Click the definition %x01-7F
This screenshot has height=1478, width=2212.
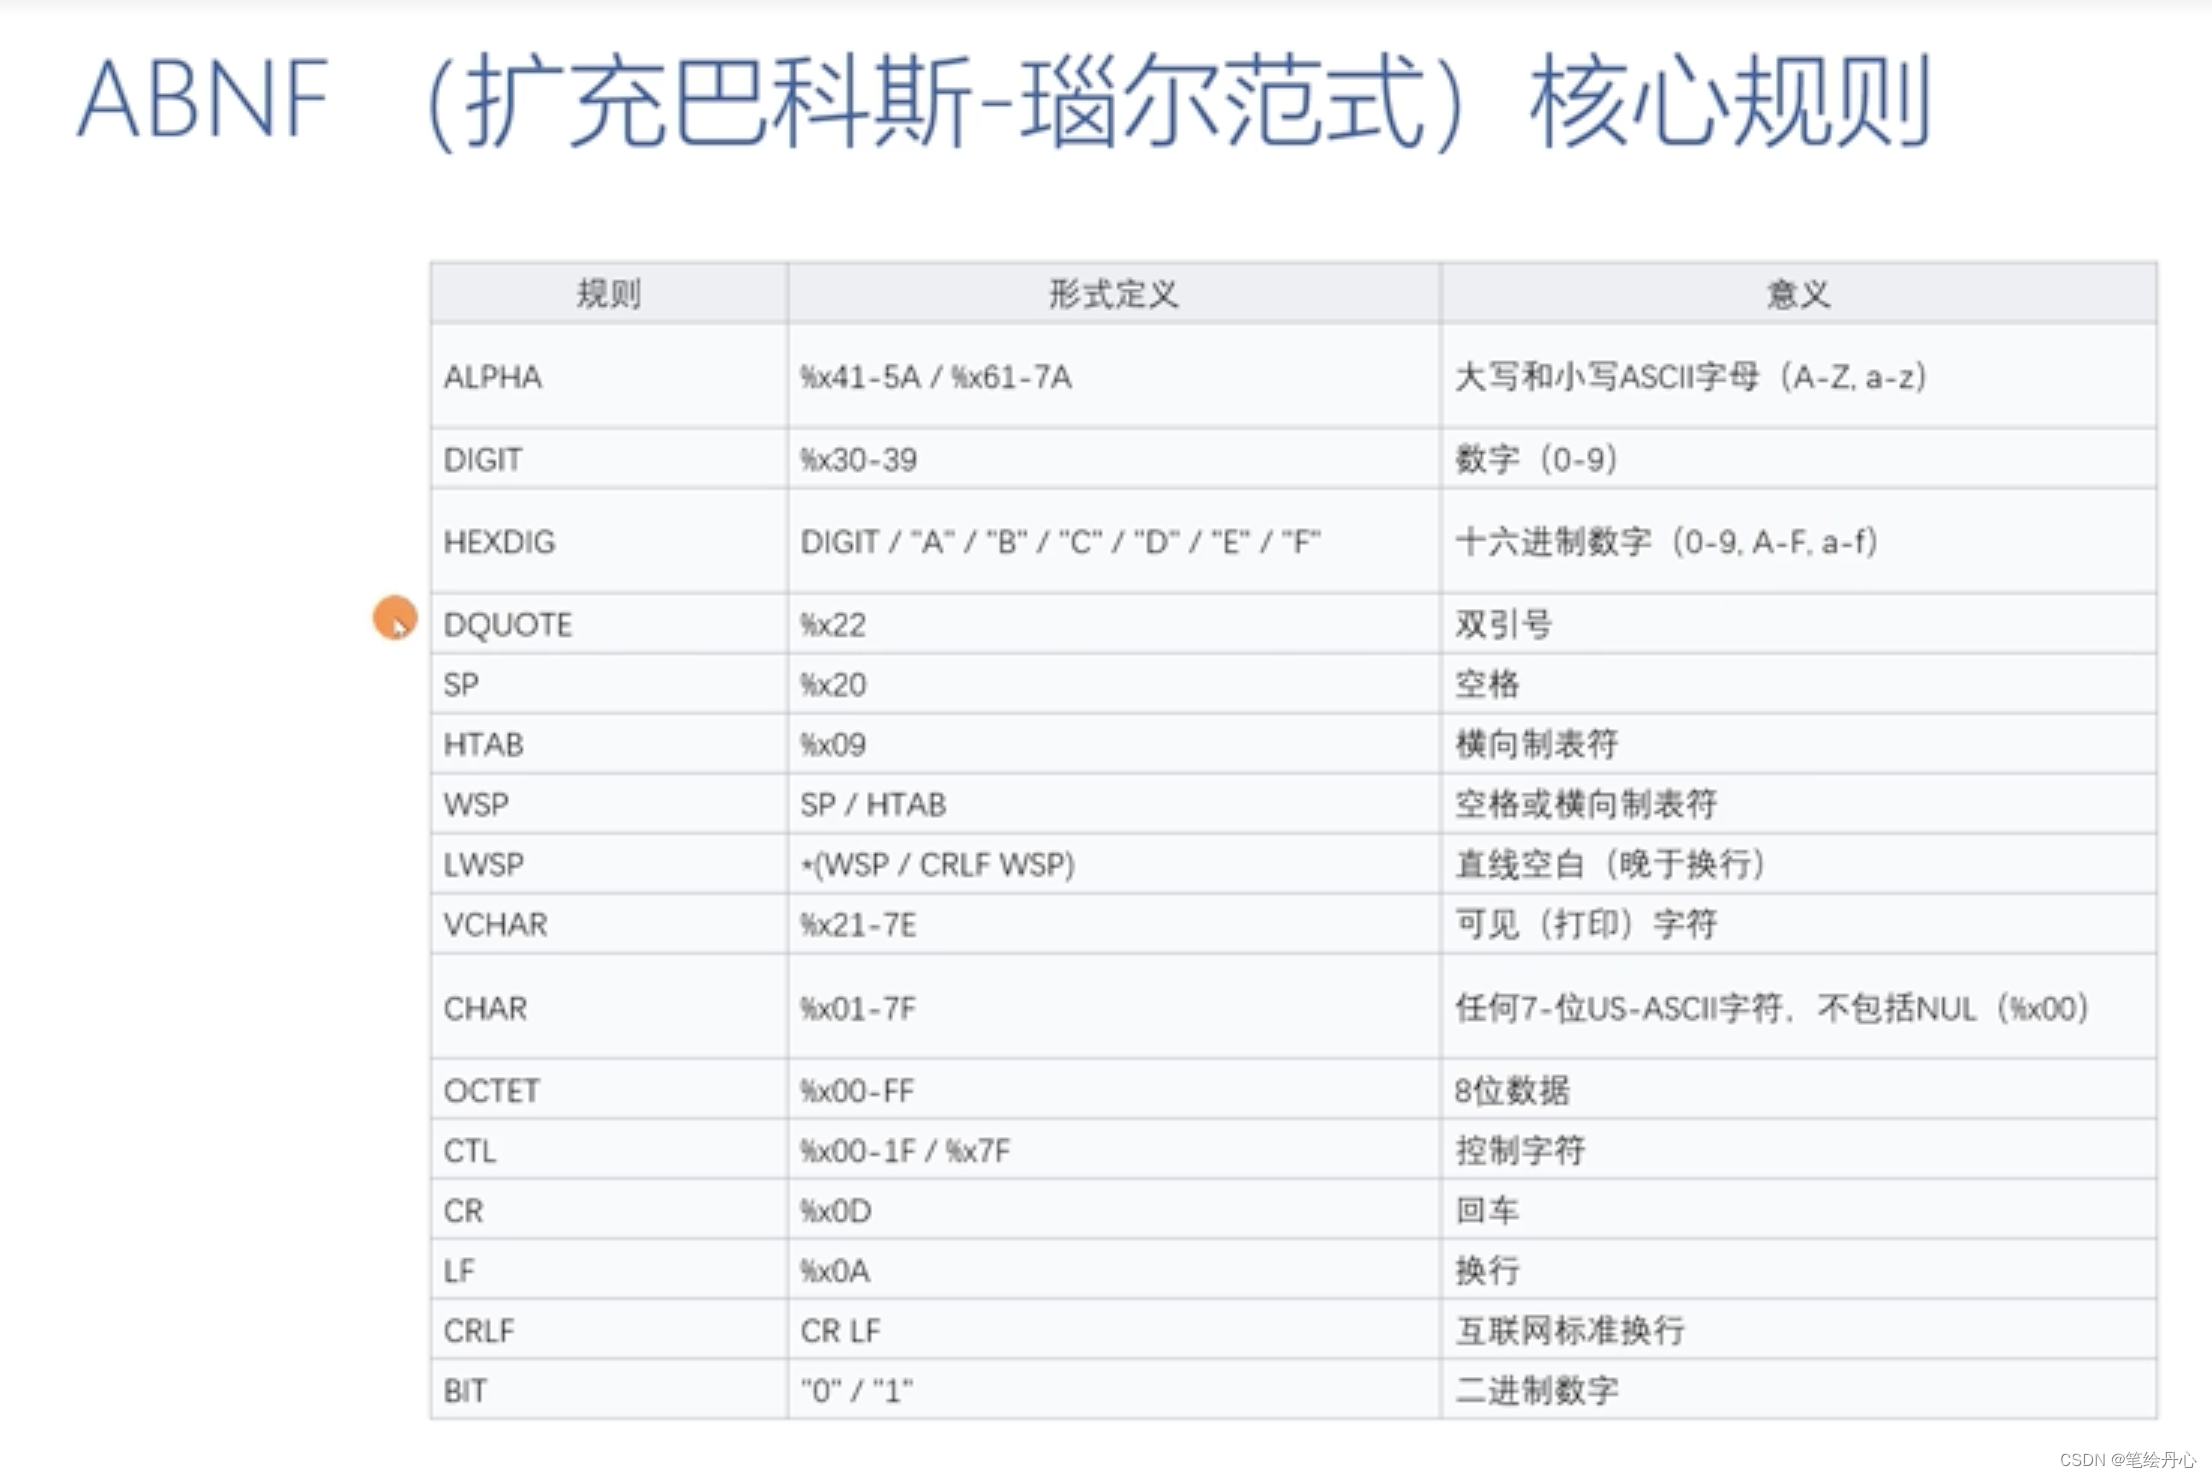[x=858, y=1008]
